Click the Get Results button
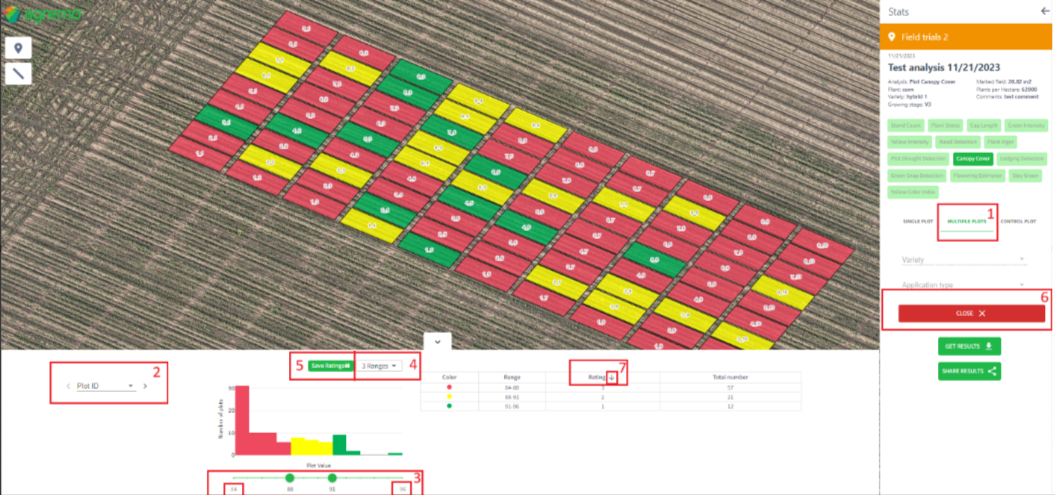Viewport: 1055px width, 495px height. point(969,346)
